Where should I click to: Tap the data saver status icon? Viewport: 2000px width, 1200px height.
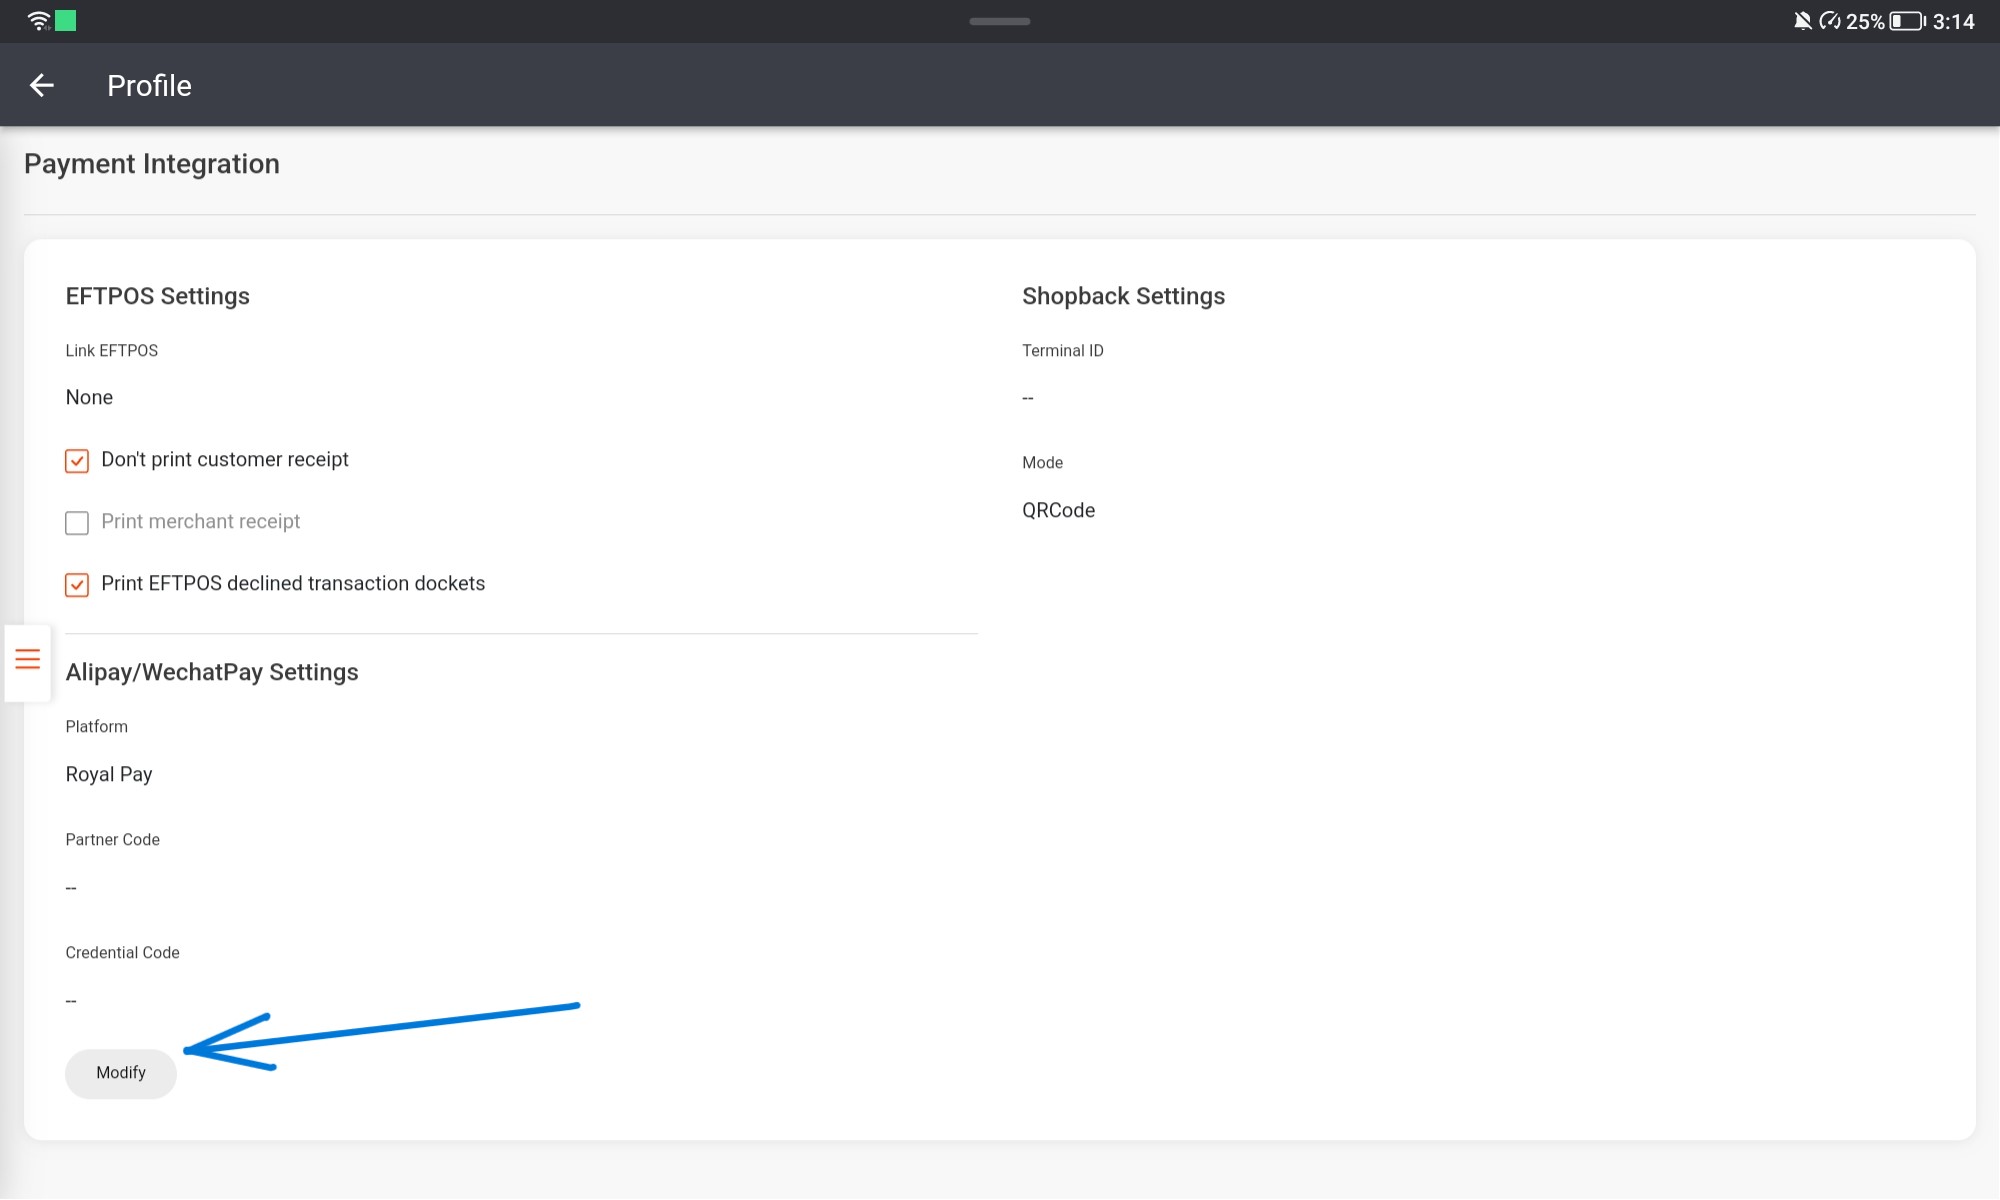click(x=1829, y=20)
